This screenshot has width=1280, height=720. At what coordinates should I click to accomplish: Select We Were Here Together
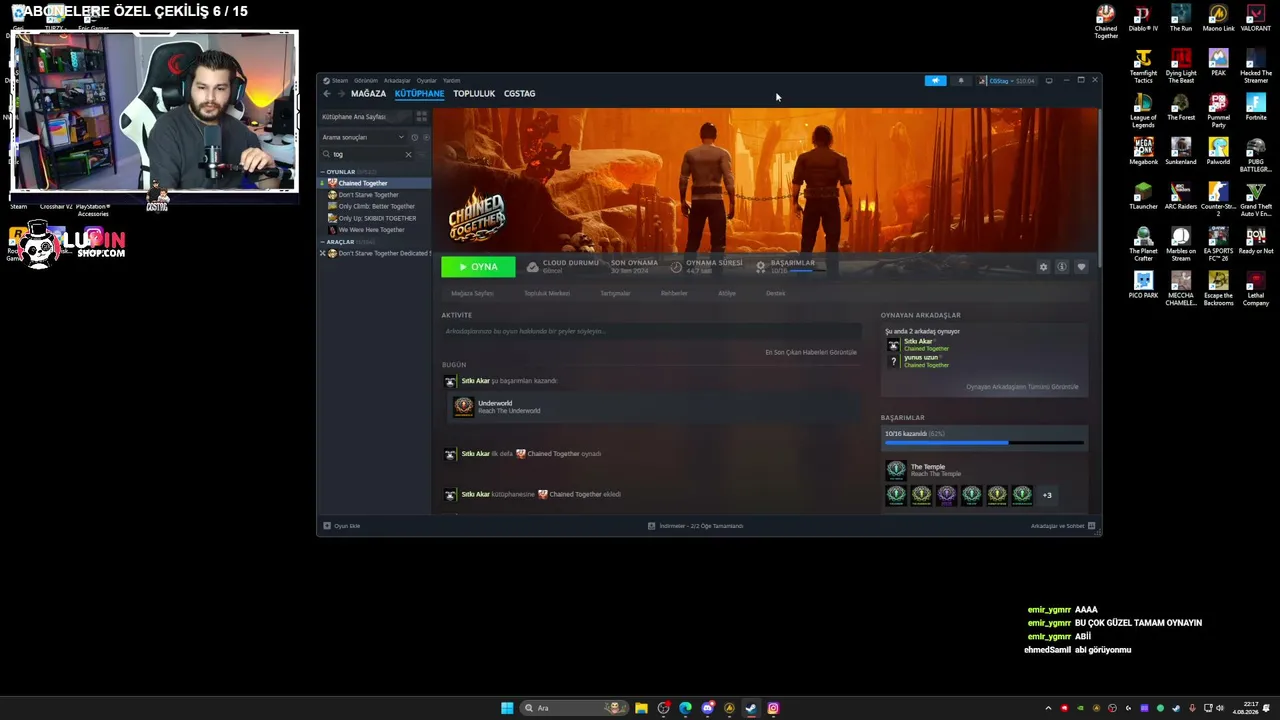click(371, 230)
